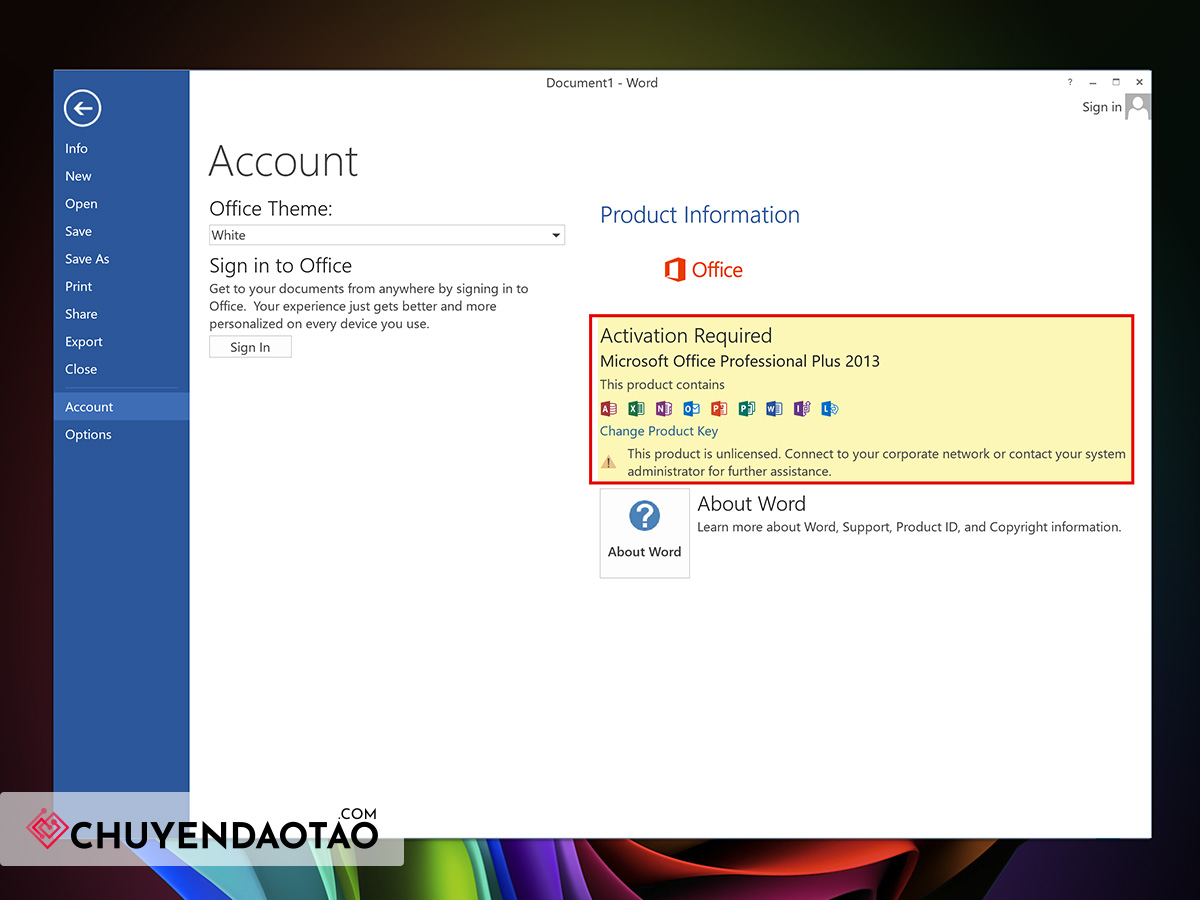Click the Excel icon in product list

[636, 408]
